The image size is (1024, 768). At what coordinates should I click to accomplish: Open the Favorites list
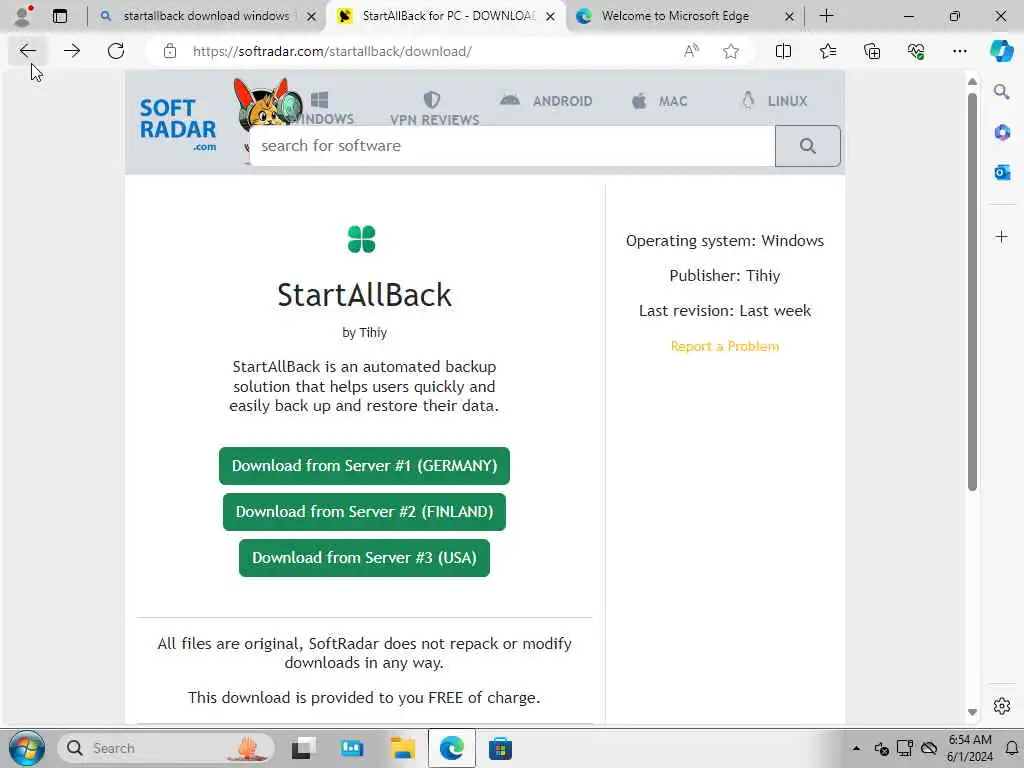click(827, 51)
